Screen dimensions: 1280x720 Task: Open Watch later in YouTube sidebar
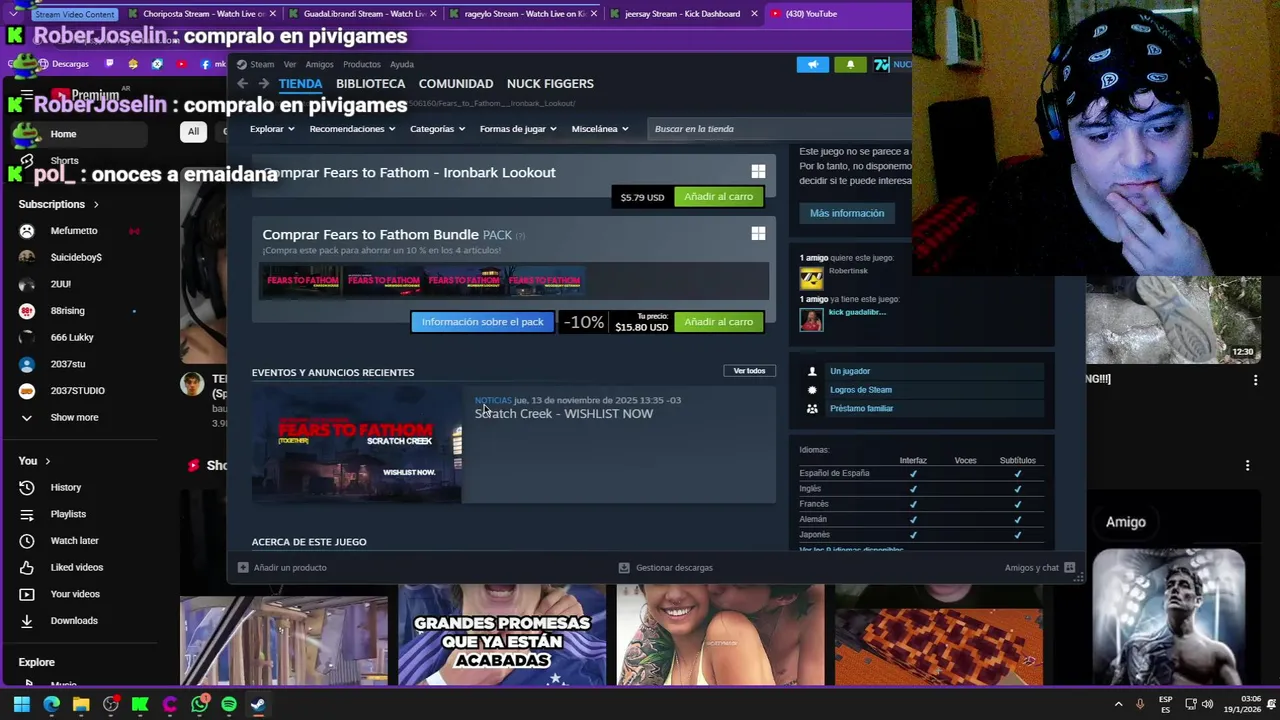[75, 541]
